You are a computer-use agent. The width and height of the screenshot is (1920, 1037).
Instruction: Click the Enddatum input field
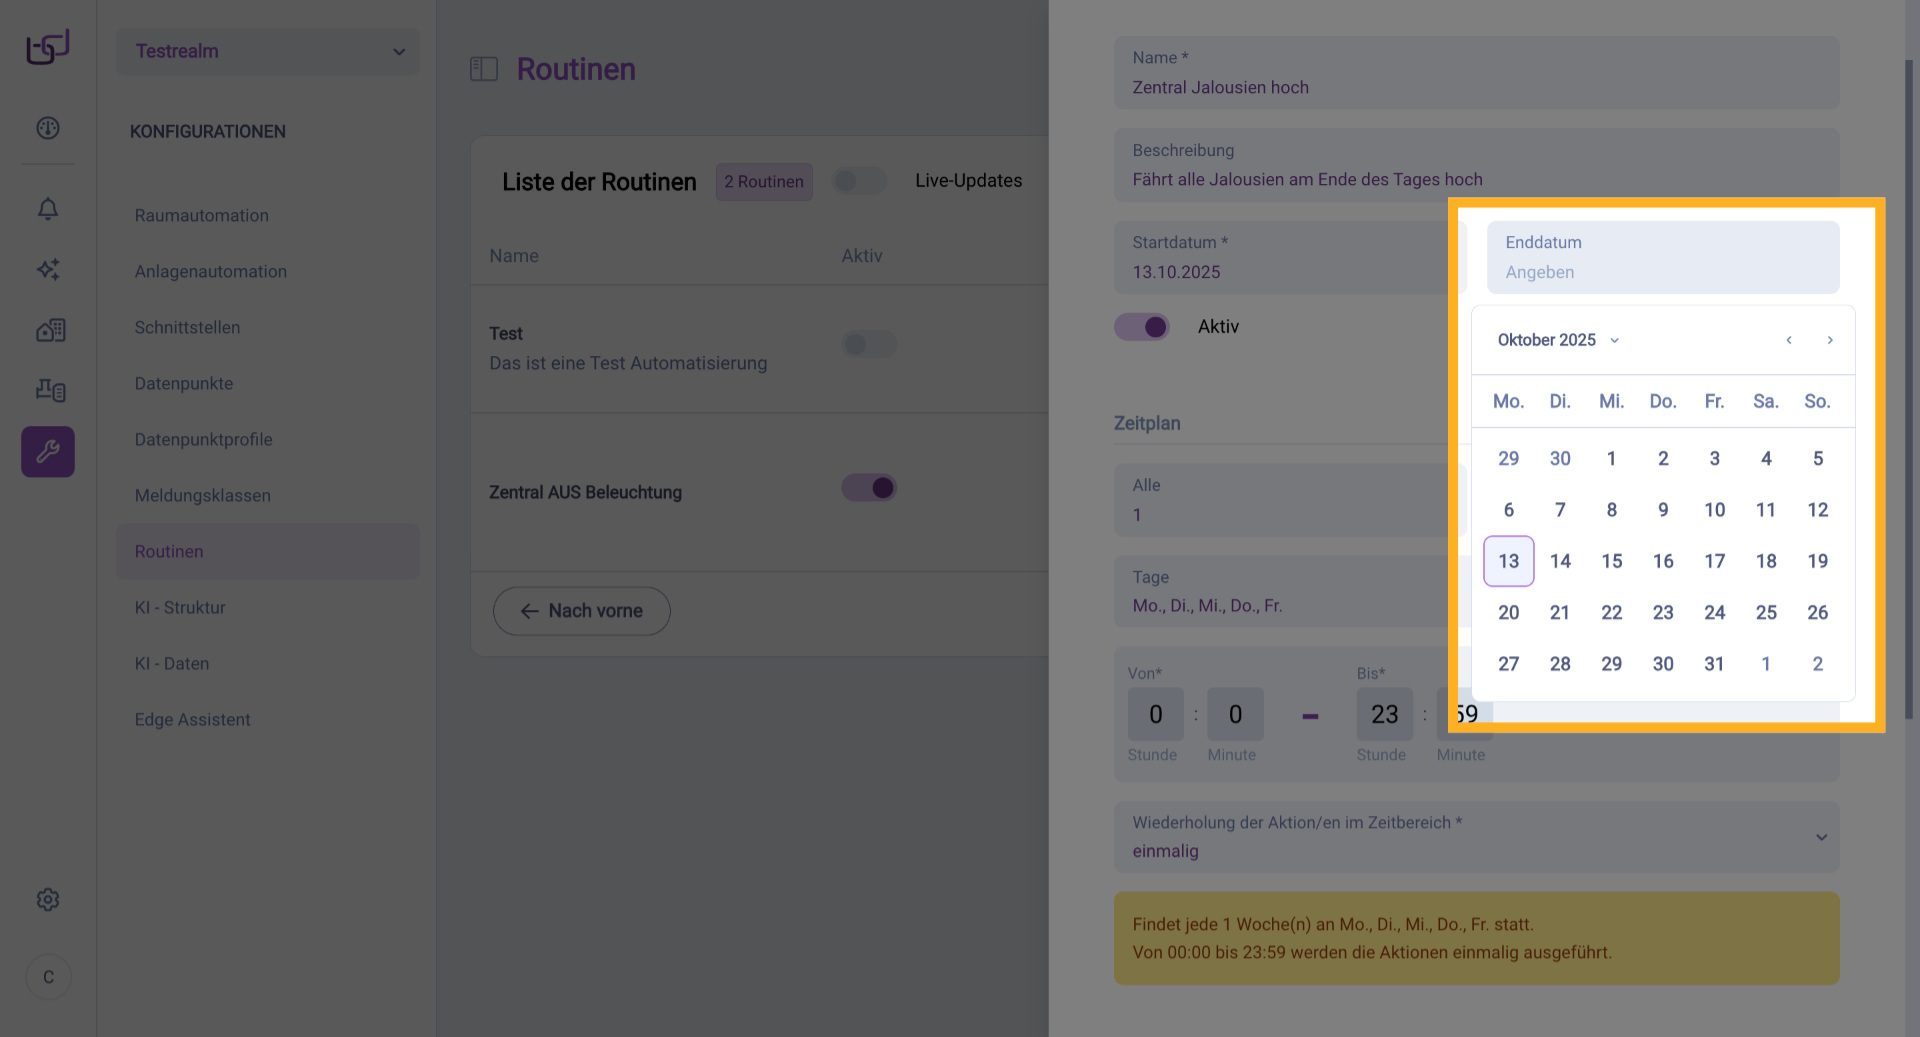coord(1662,258)
